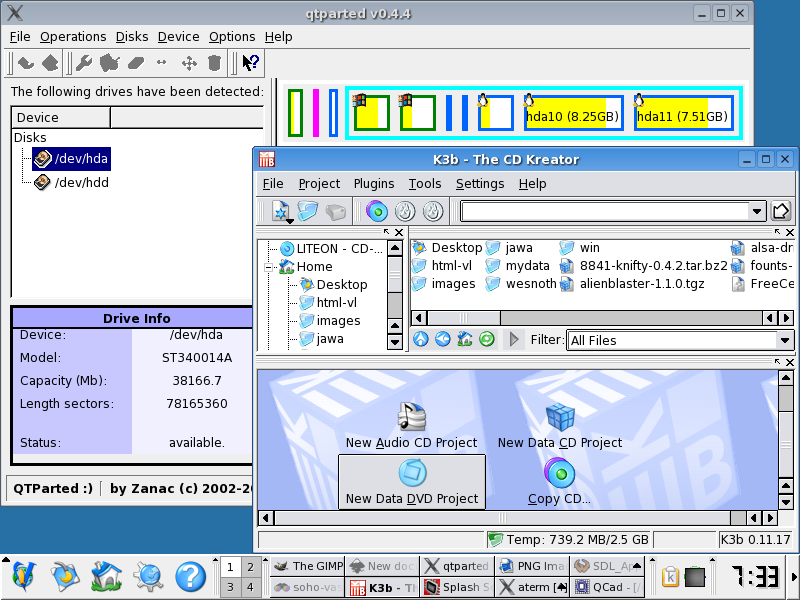Image resolution: width=800 pixels, height=600 pixels.
Task: Switch to virtual desktop 3 in pager
Action: [229, 587]
